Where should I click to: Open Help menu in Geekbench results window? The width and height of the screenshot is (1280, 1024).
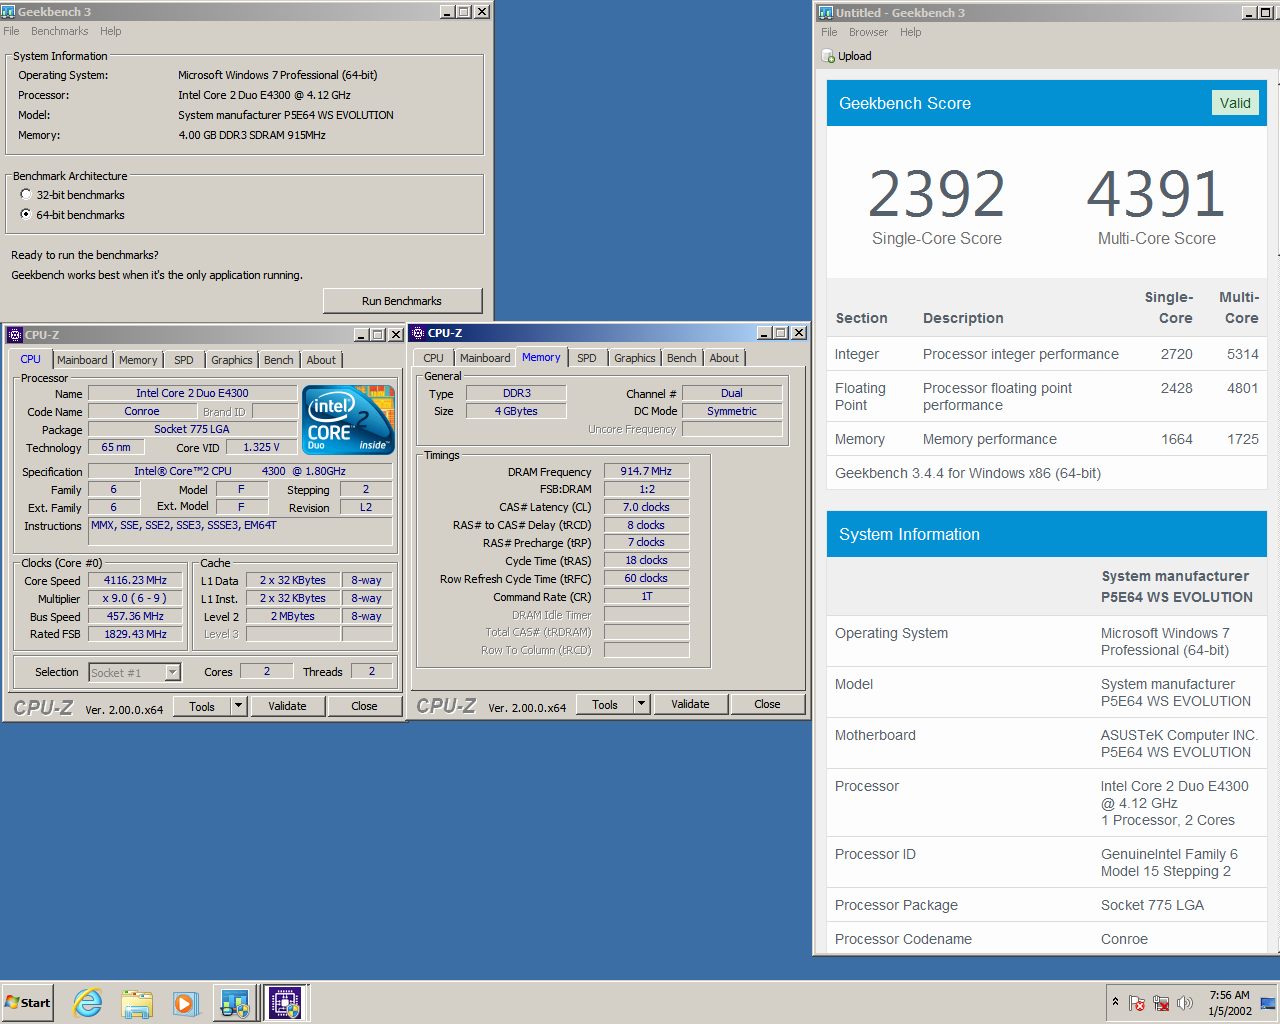click(x=910, y=32)
